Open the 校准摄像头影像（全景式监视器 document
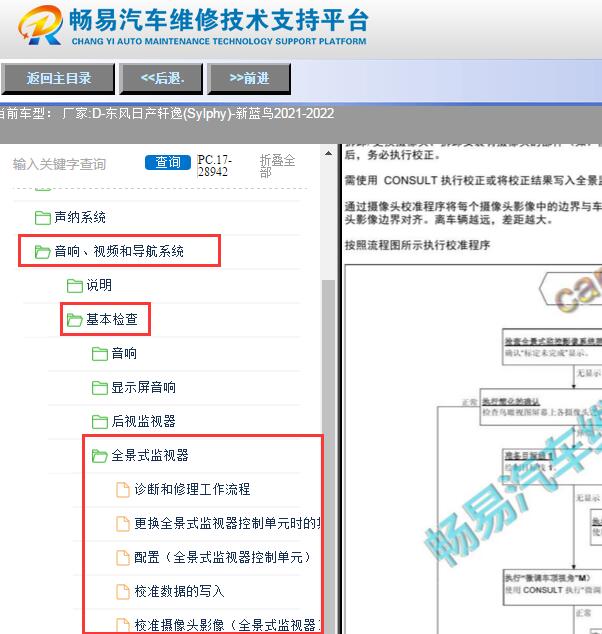 tap(227, 625)
